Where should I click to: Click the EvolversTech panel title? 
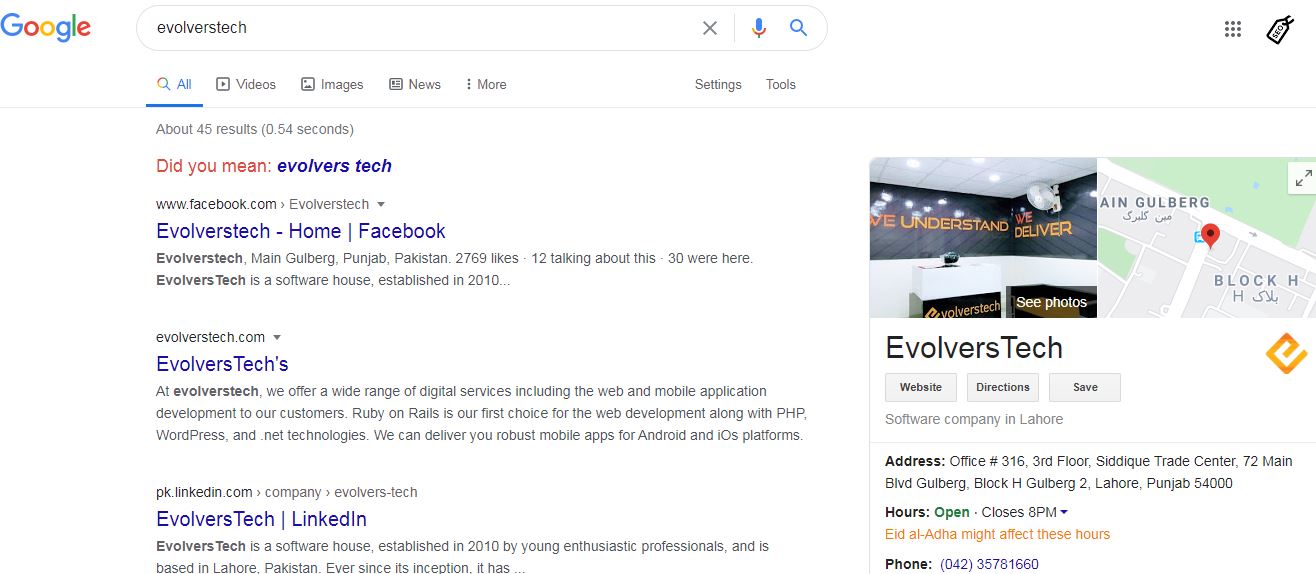[974, 347]
